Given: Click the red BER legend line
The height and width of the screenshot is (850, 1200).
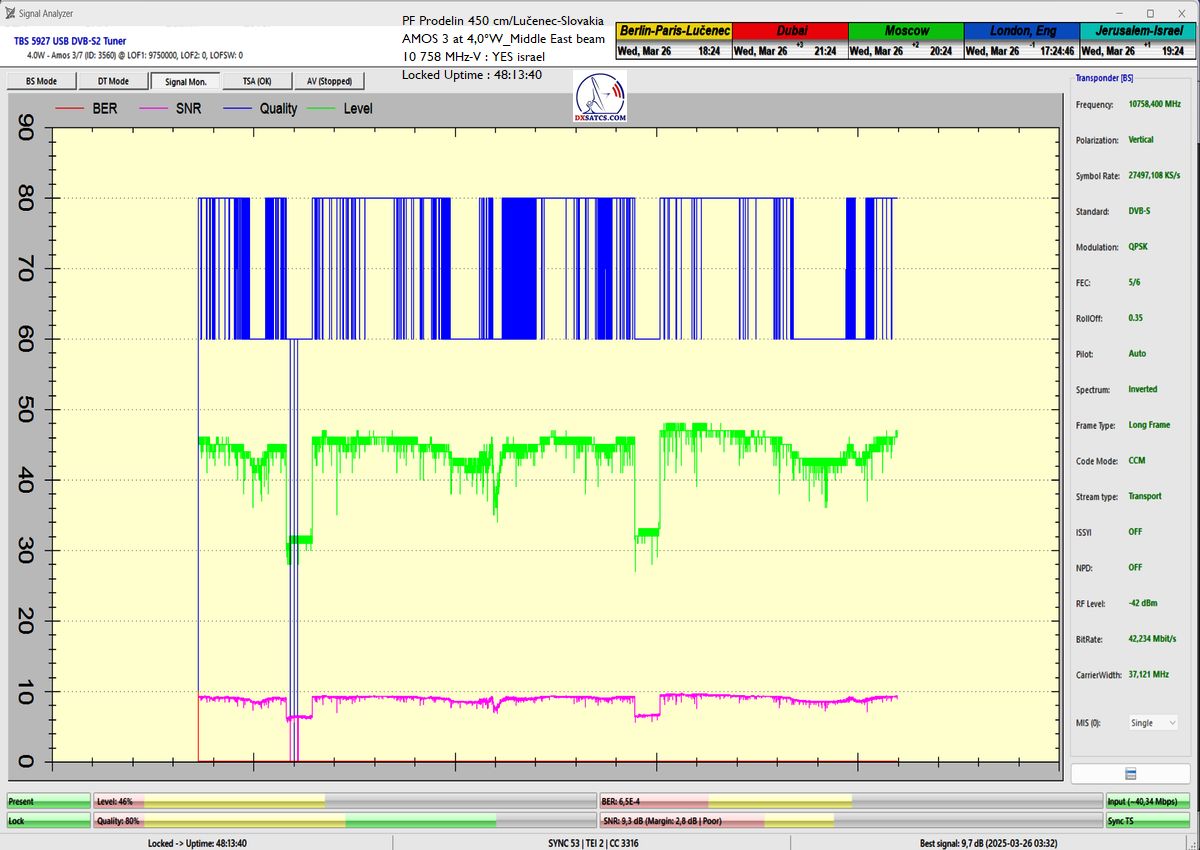Looking at the screenshot, I should click(69, 108).
